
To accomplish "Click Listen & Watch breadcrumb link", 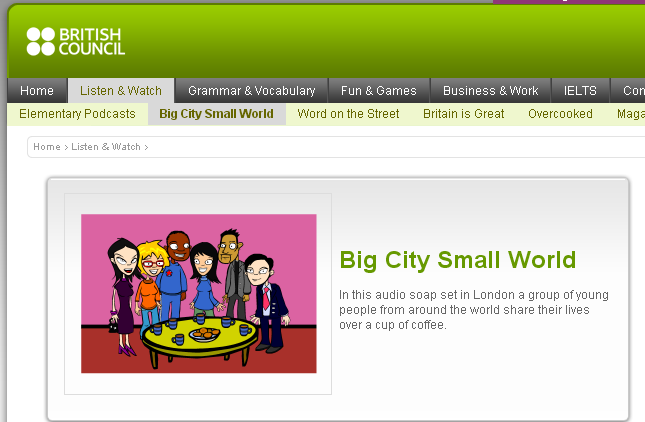I will (106, 147).
